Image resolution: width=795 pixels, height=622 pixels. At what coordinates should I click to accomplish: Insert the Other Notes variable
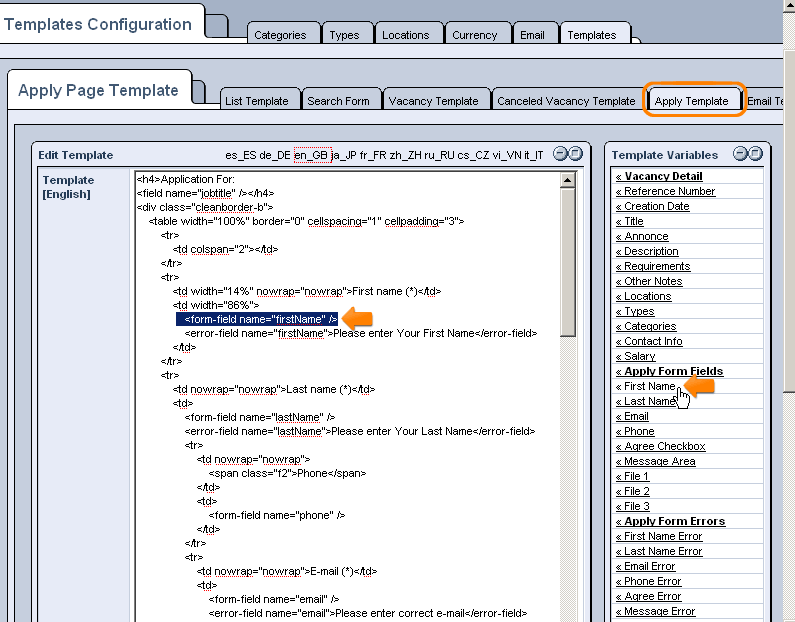[649, 281]
